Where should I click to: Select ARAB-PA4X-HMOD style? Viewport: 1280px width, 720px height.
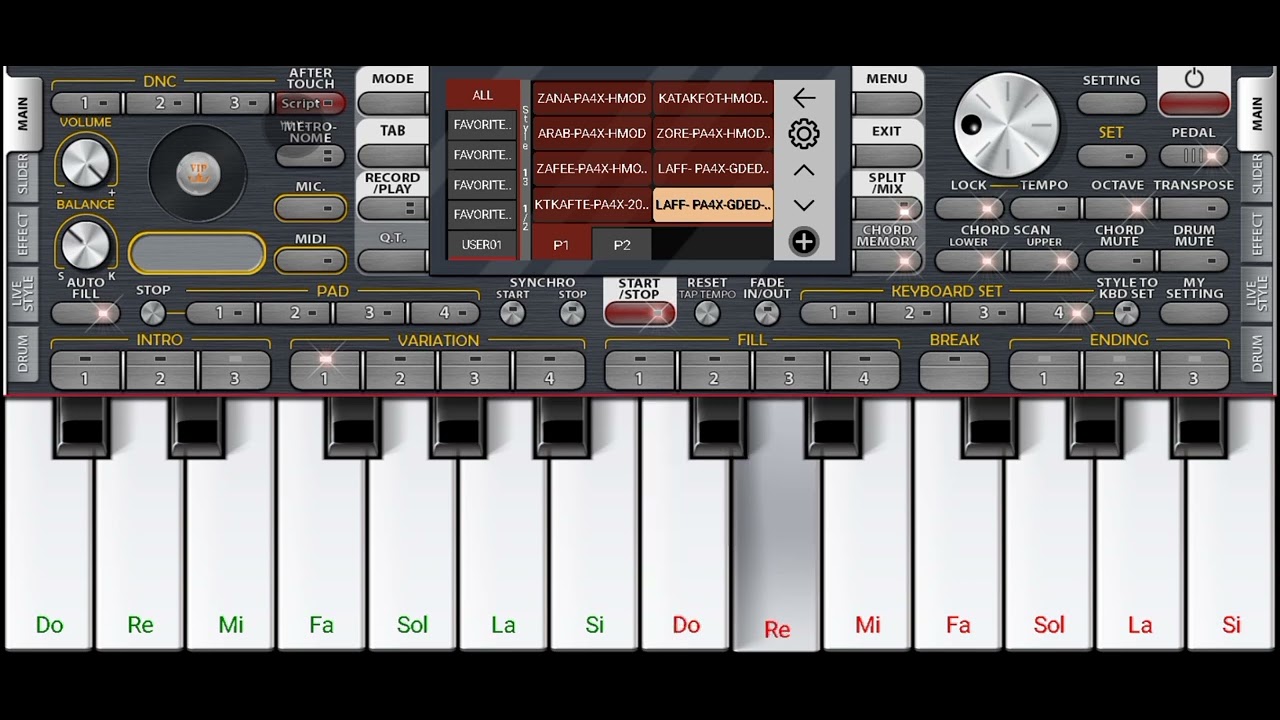click(x=591, y=133)
